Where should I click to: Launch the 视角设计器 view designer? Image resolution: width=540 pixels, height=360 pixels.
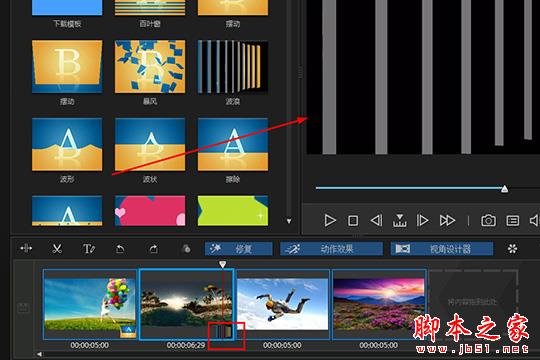[x=442, y=249]
